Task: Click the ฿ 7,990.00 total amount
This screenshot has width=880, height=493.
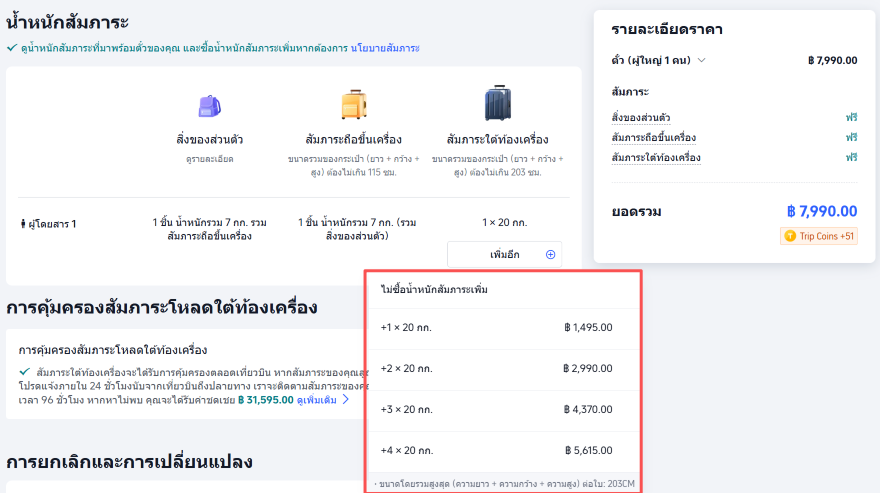Action: [x=822, y=211]
